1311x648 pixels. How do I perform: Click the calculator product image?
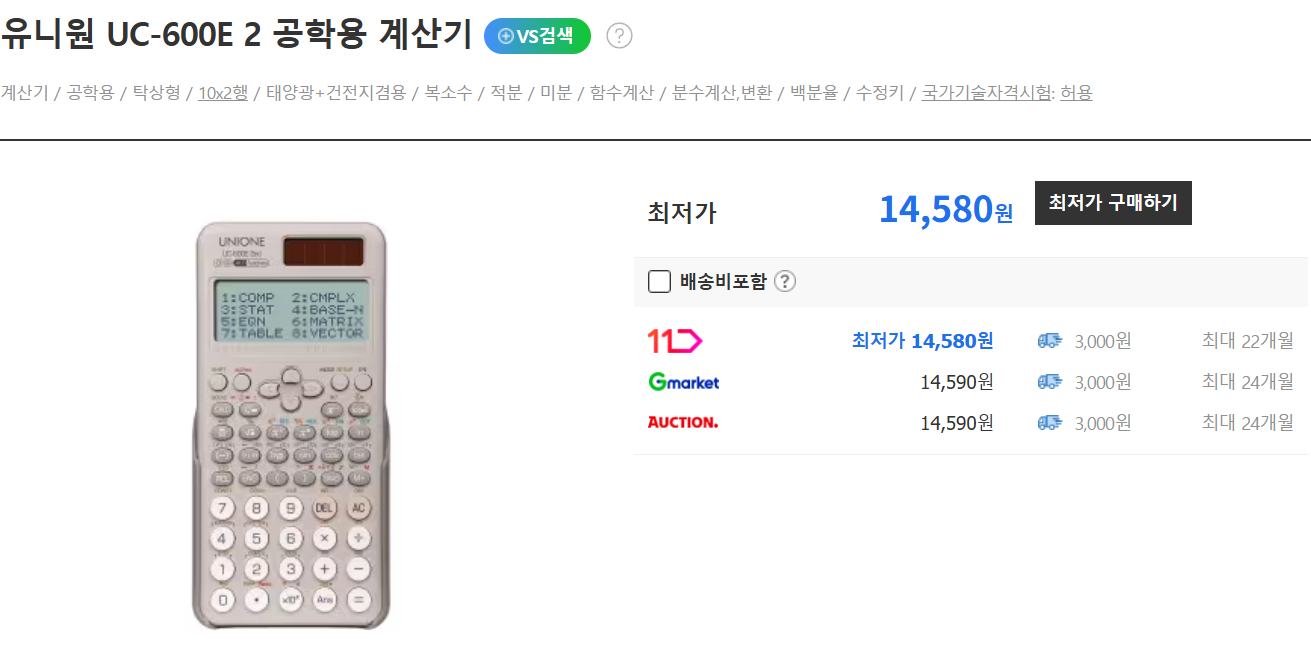(x=290, y=426)
